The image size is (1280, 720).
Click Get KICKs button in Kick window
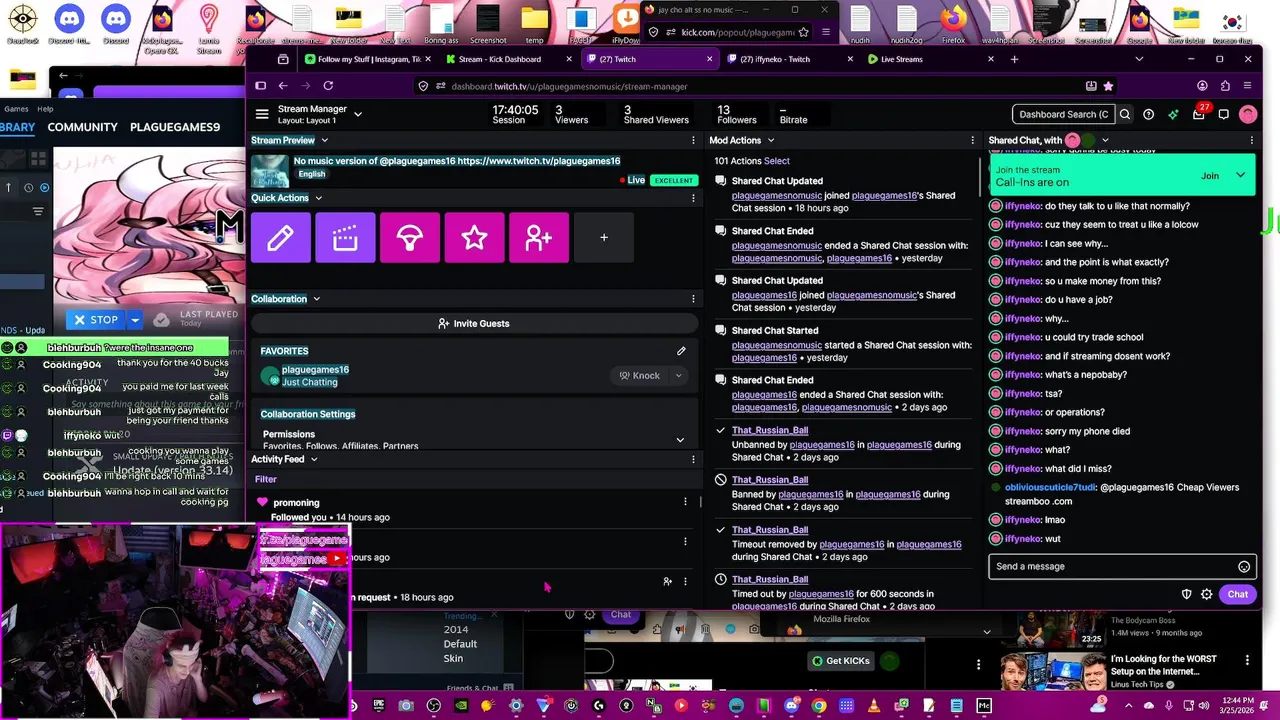[840, 661]
